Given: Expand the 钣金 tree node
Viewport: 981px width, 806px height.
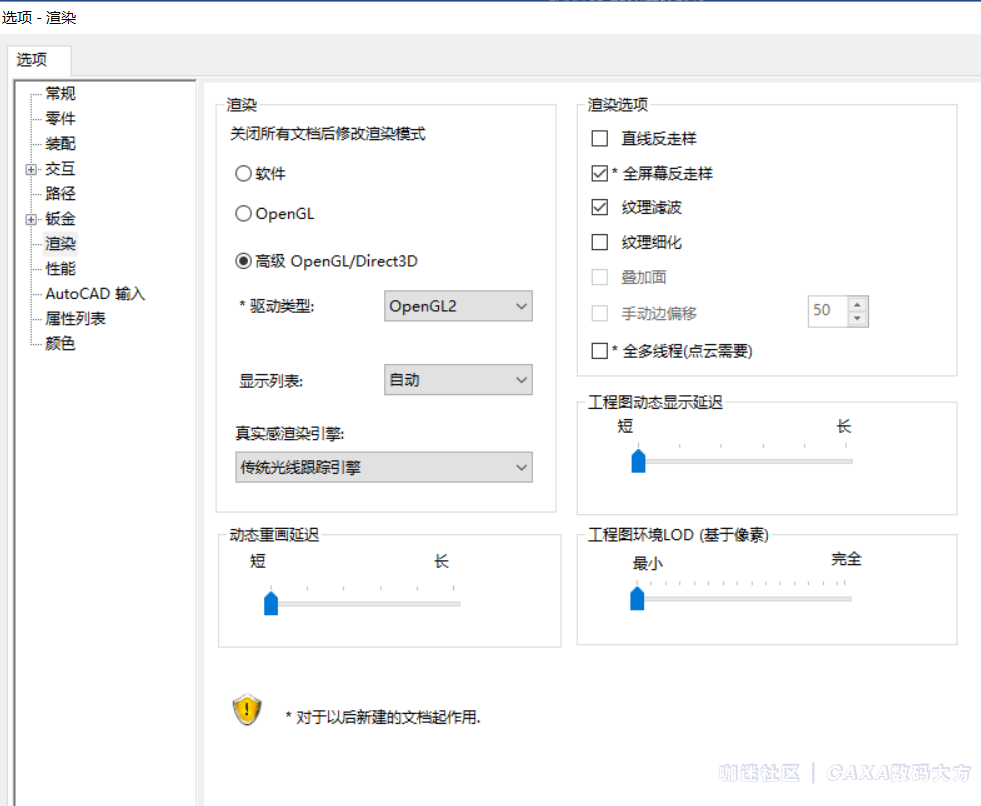Looking at the screenshot, I should [x=31, y=219].
